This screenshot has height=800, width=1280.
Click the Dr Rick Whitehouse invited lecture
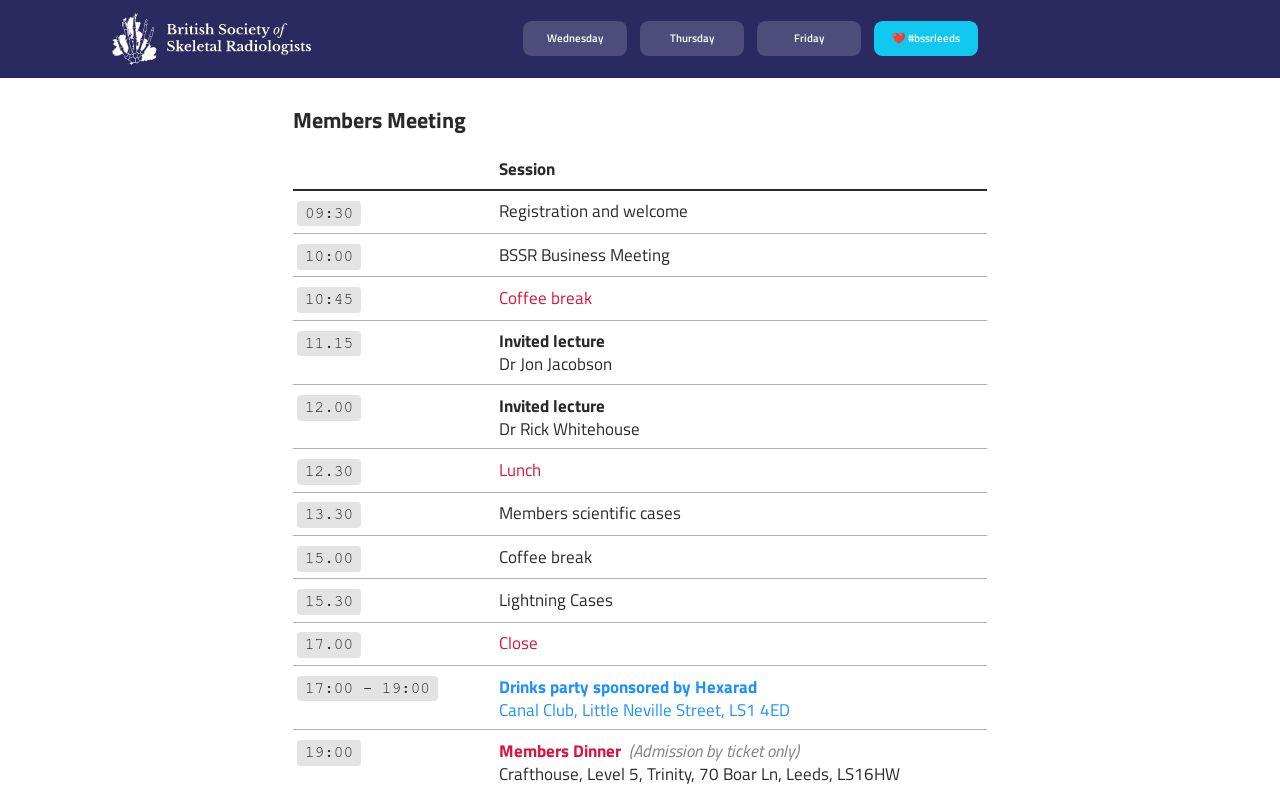(x=569, y=429)
